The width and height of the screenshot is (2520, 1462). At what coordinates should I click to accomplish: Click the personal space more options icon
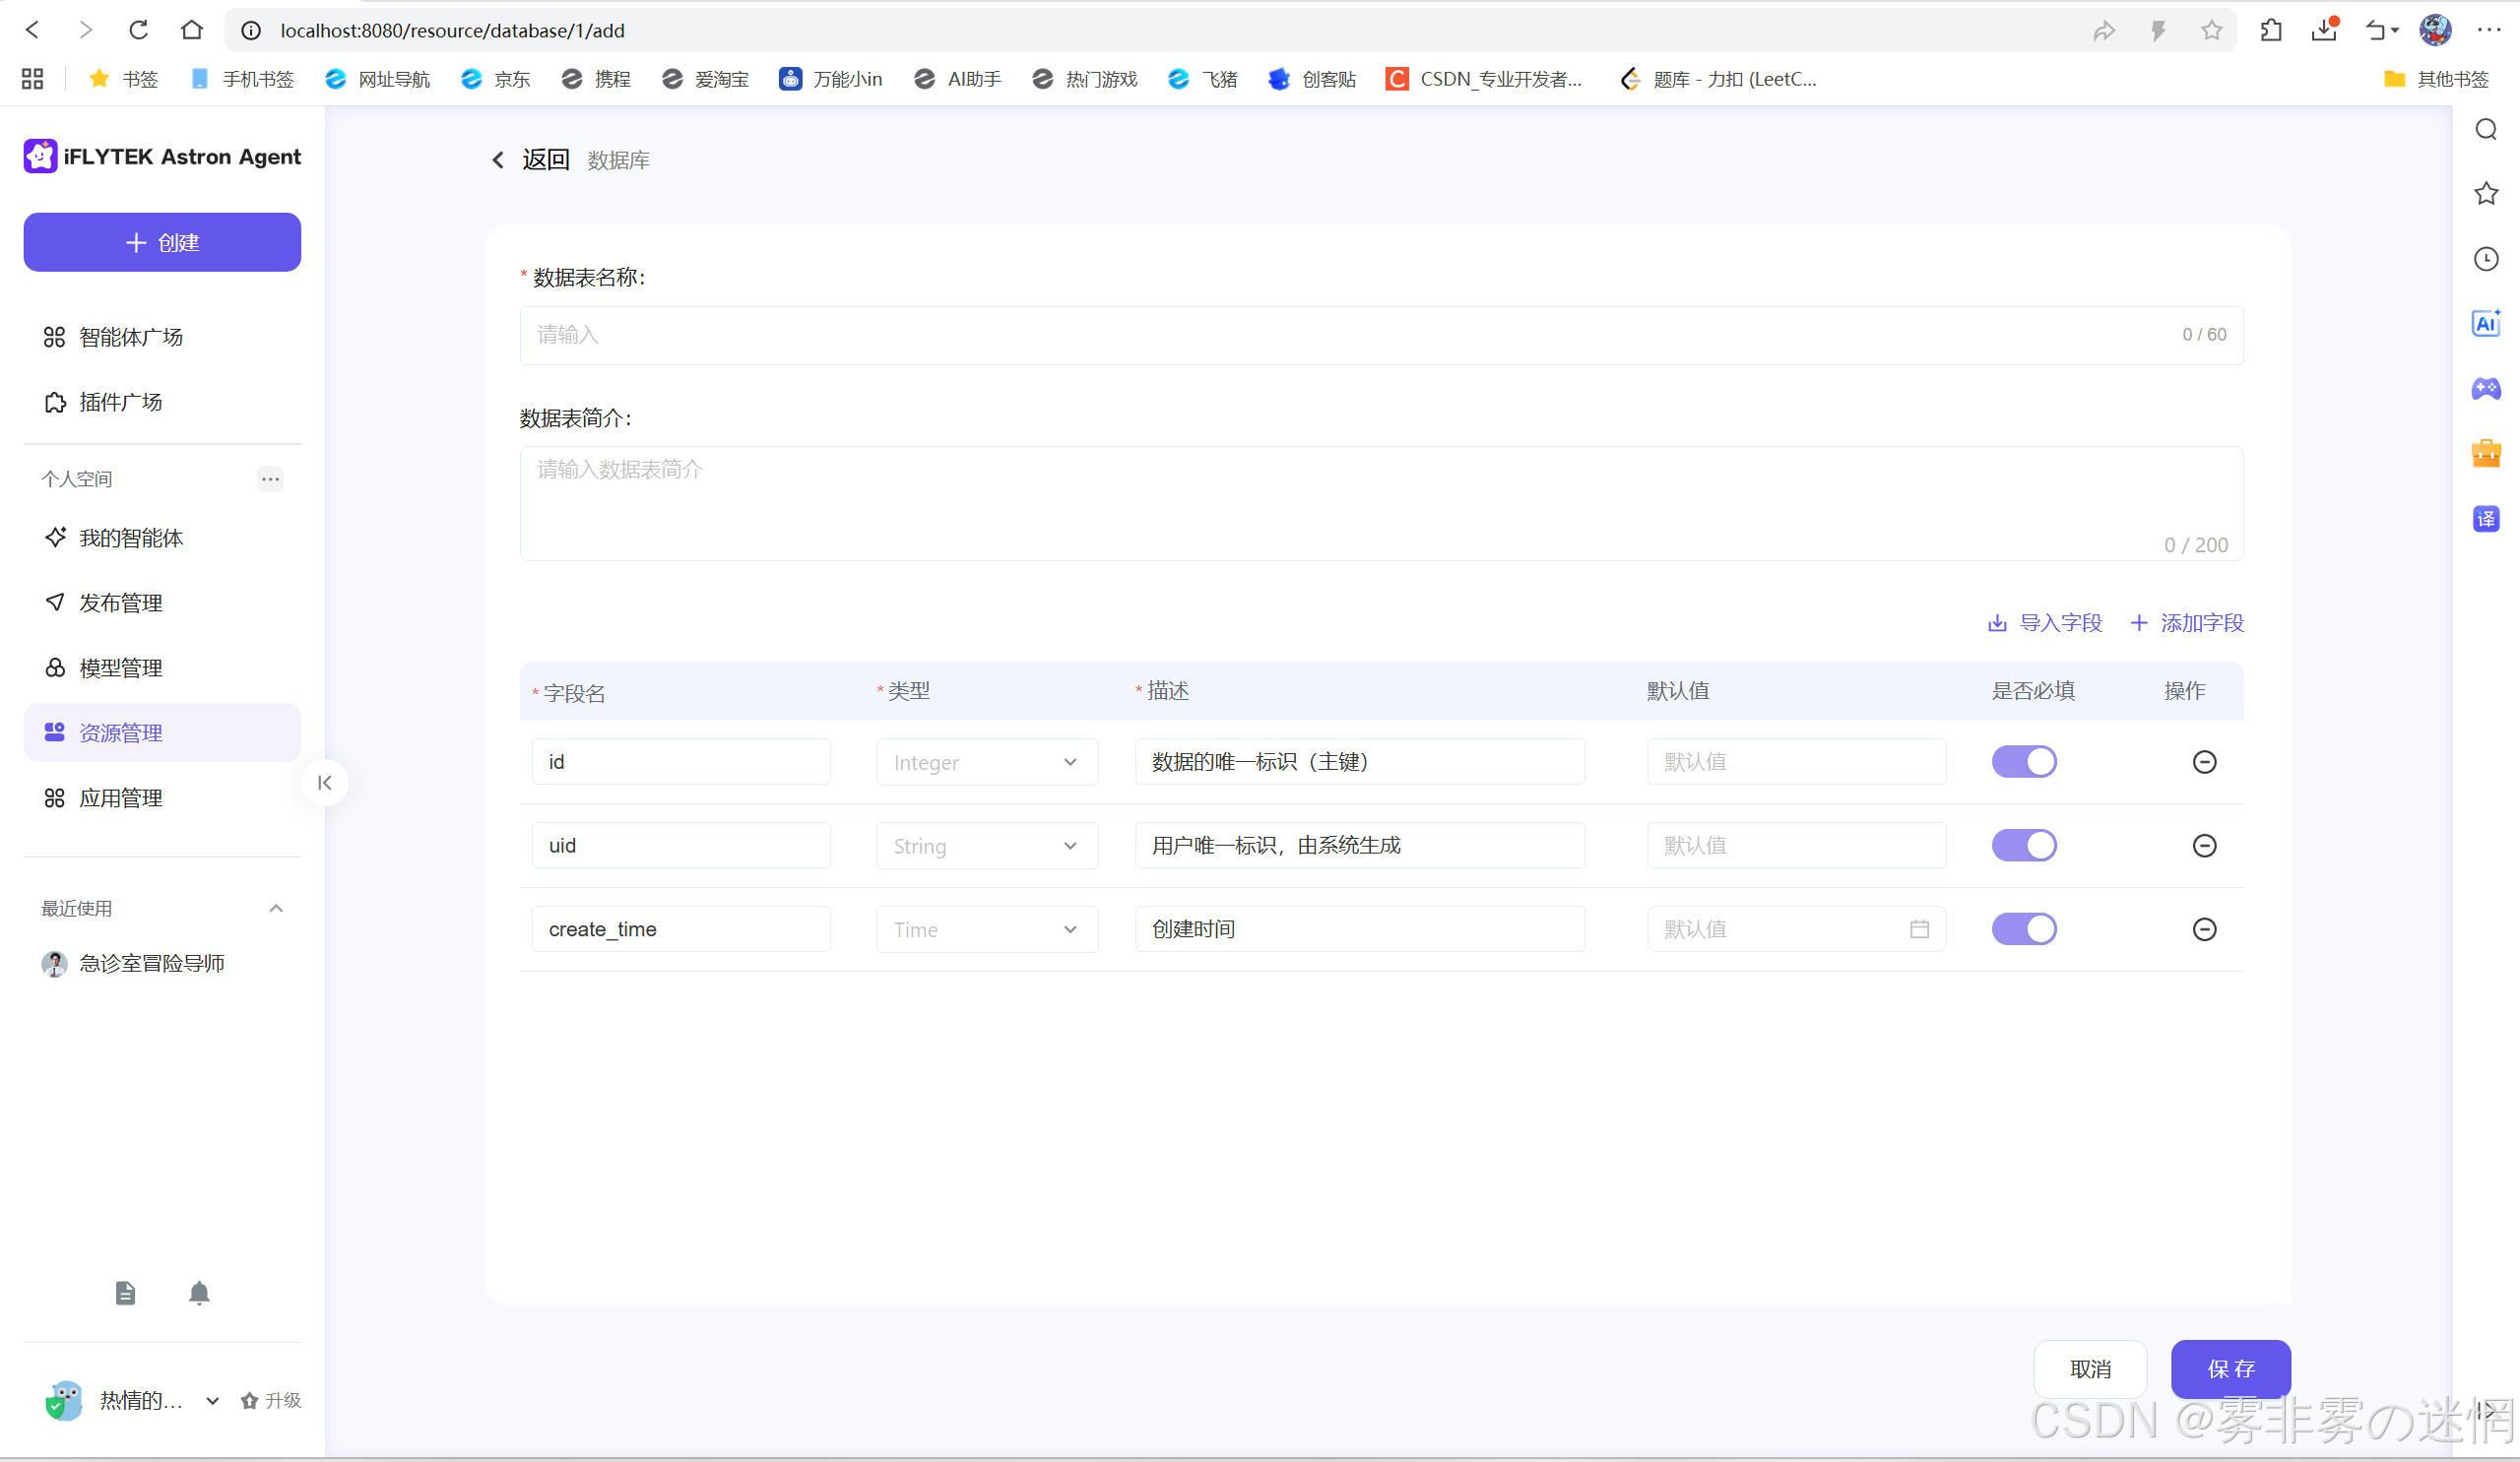(x=270, y=479)
